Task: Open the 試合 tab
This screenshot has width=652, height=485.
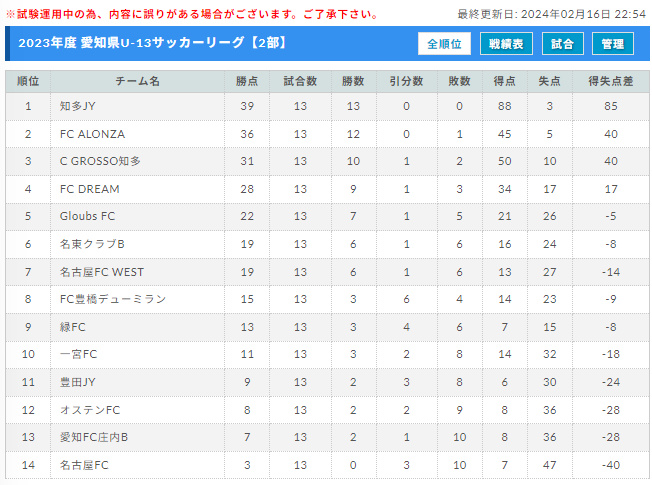Action: [563, 44]
